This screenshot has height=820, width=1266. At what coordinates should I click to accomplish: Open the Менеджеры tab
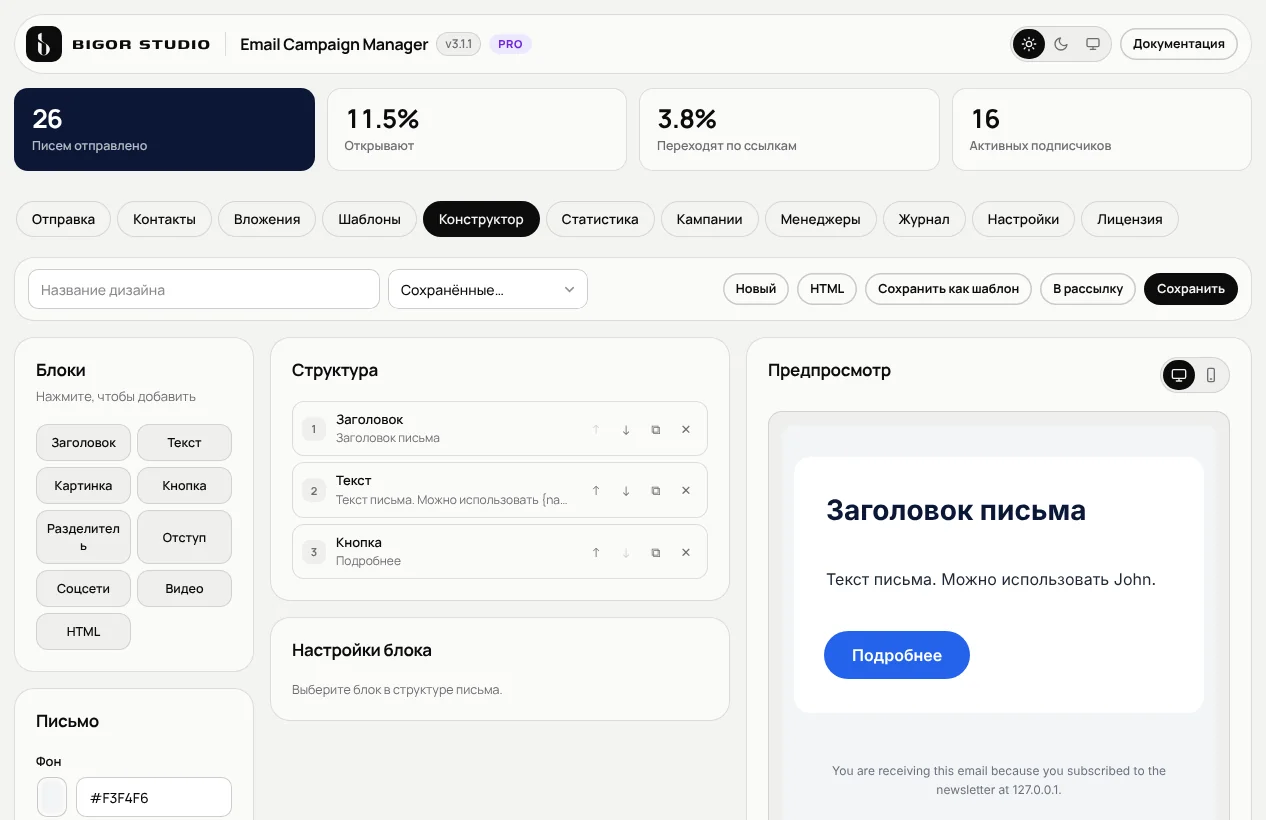pos(821,219)
